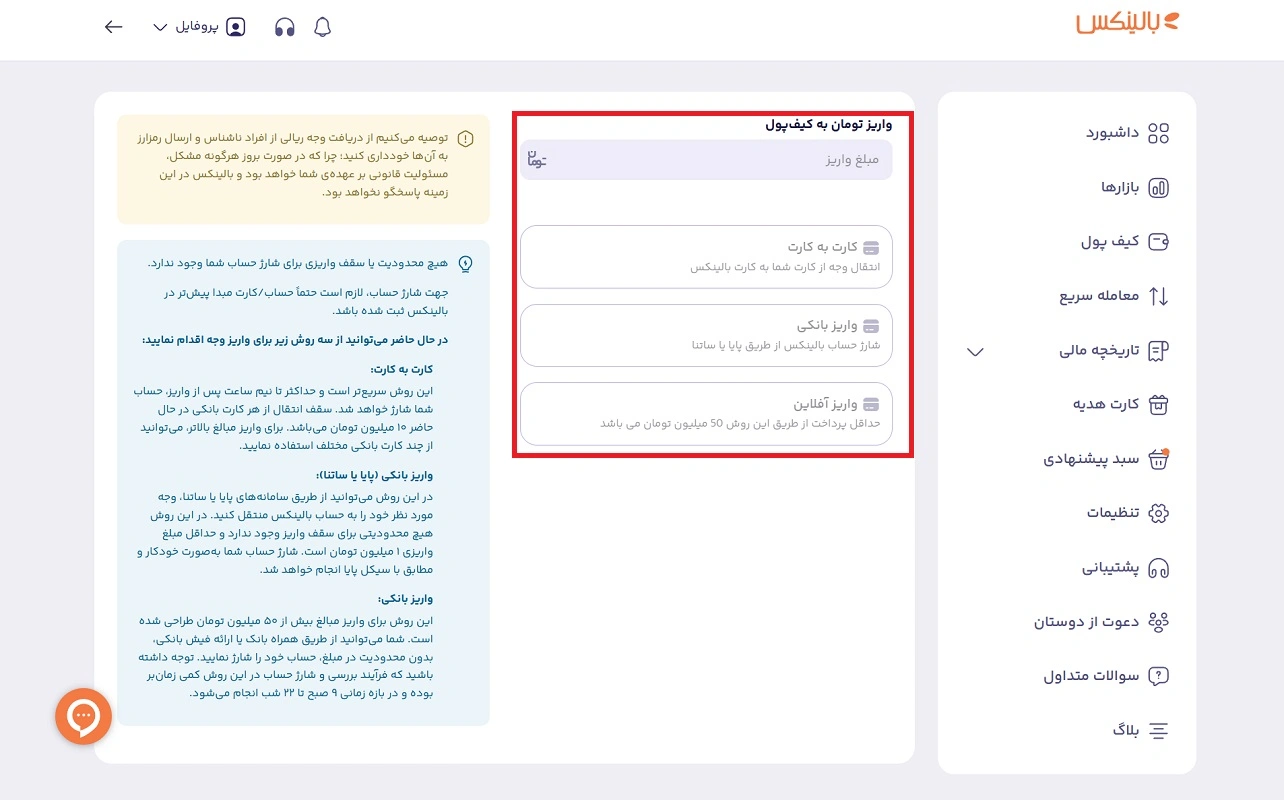Open Markets via the chart icon
Image resolution: width=1284 pixels, height=800 pixels.
(1158, 188)
